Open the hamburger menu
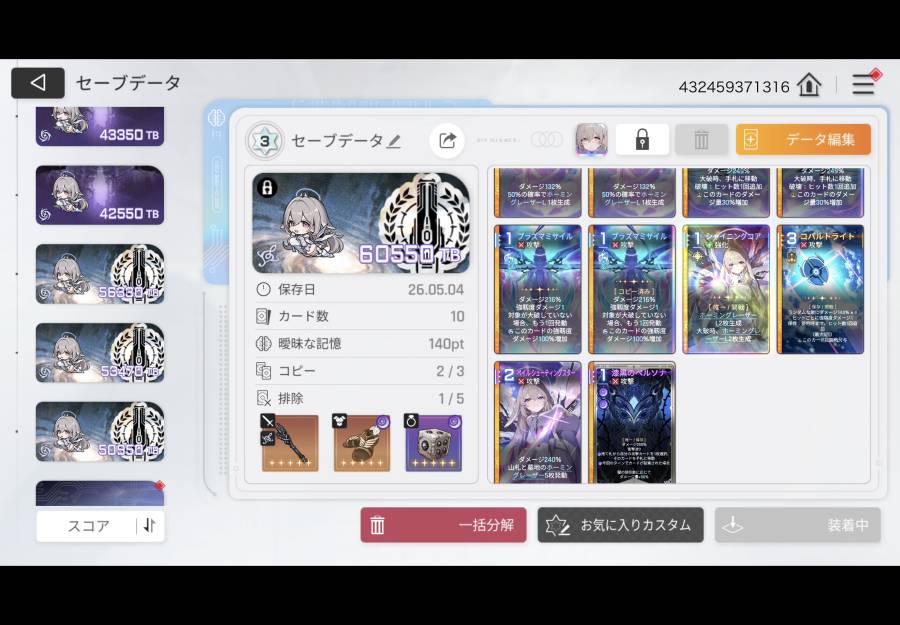Screen dimensions: 900x625 tap(863, 84)
